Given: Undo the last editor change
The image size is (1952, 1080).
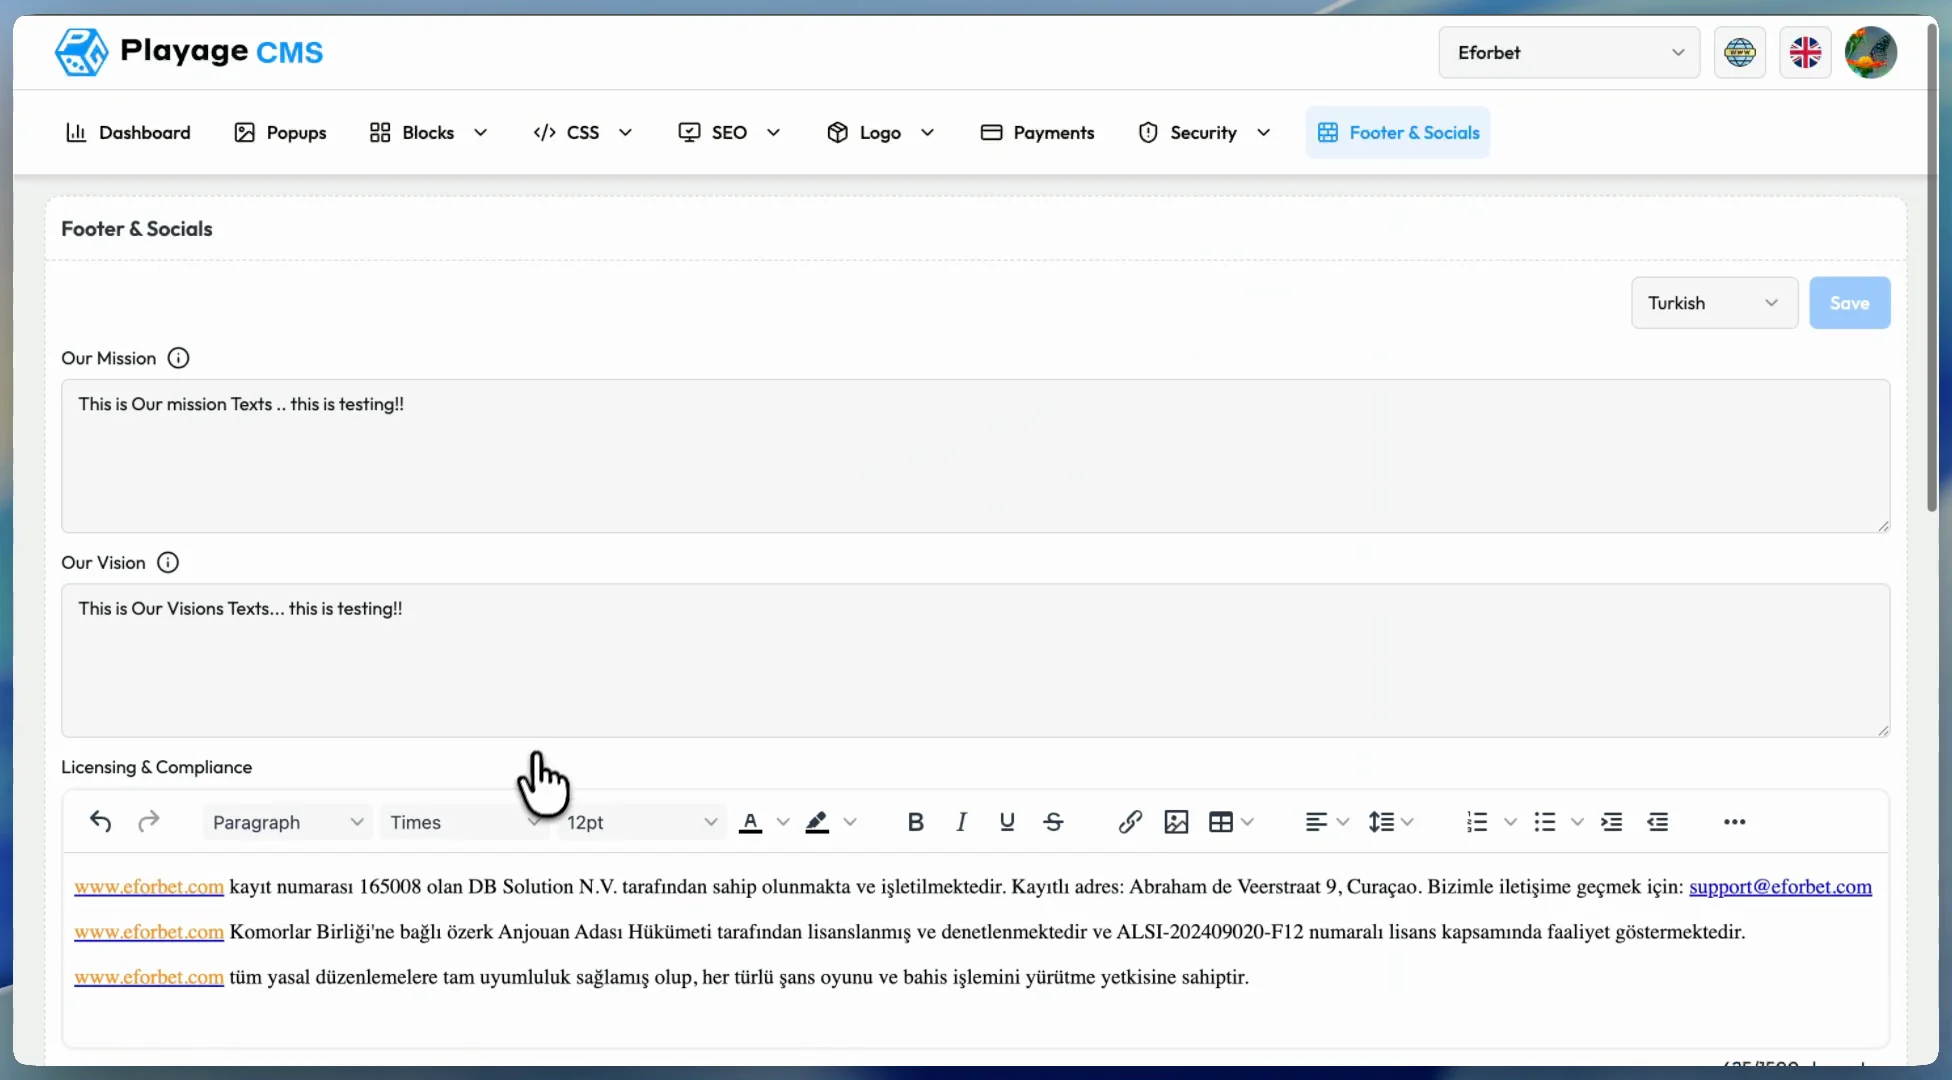Looking at the screenshot, I should (x=100, y=822).
